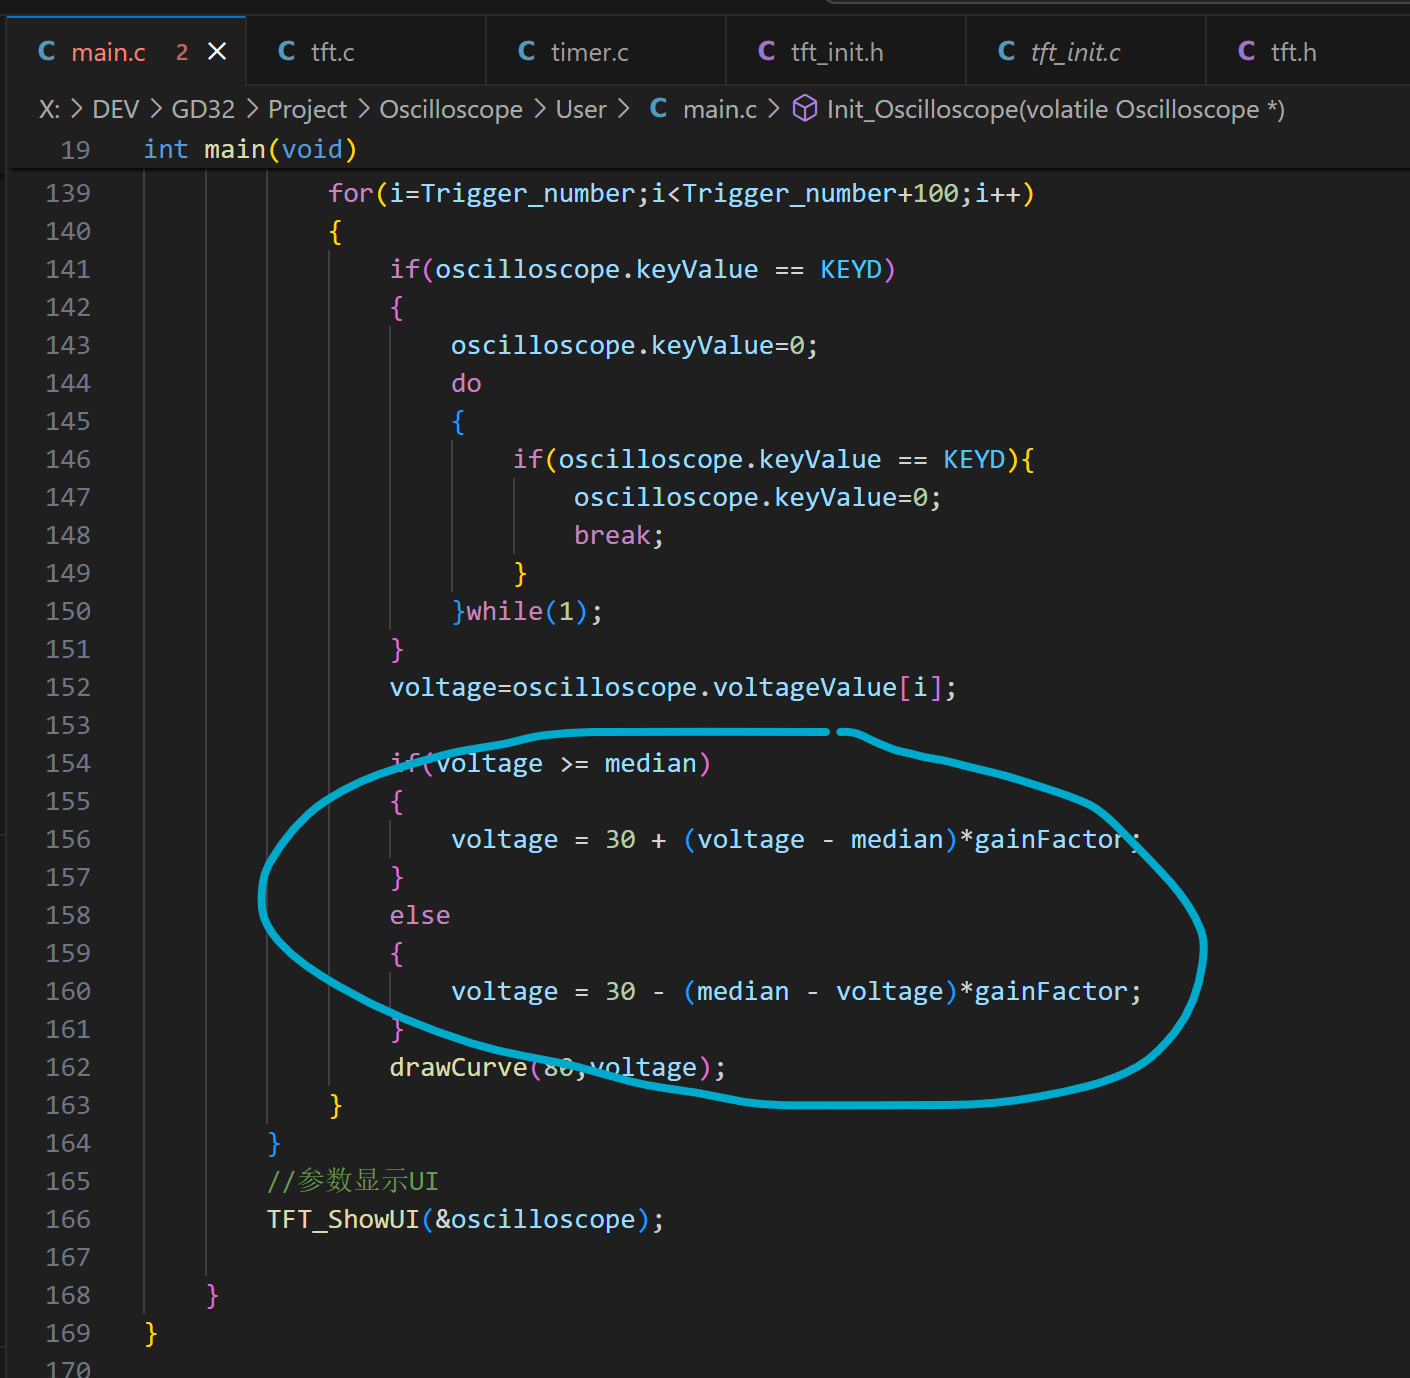Click the TFT_ShowUI function call
The height and width of the screenshot is (1378, 1410).
click(x=343, y=1220)
